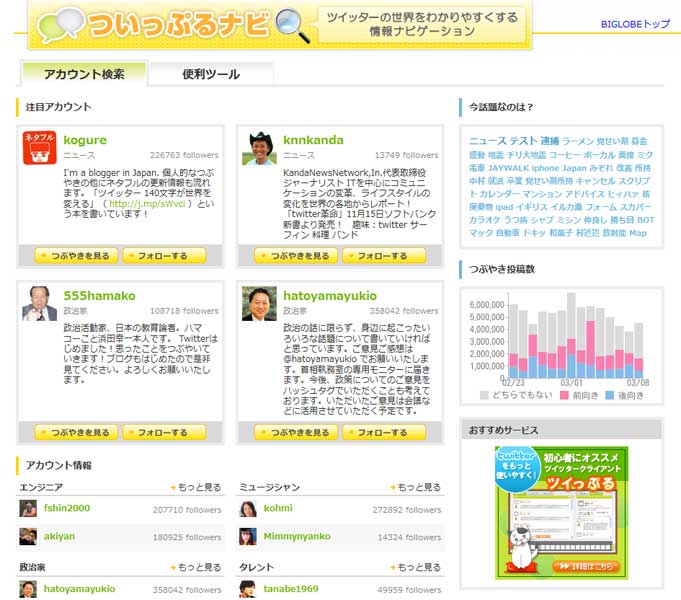Click the ラーメン trending topic link
The image size is (681, 600).
point(577,142)
